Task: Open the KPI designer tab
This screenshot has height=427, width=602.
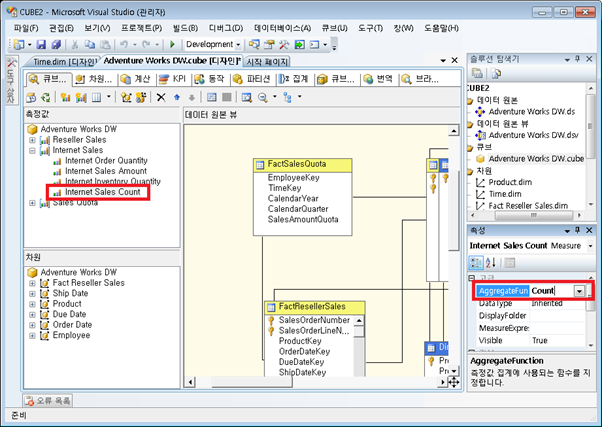Action: [x=173, y=79]
